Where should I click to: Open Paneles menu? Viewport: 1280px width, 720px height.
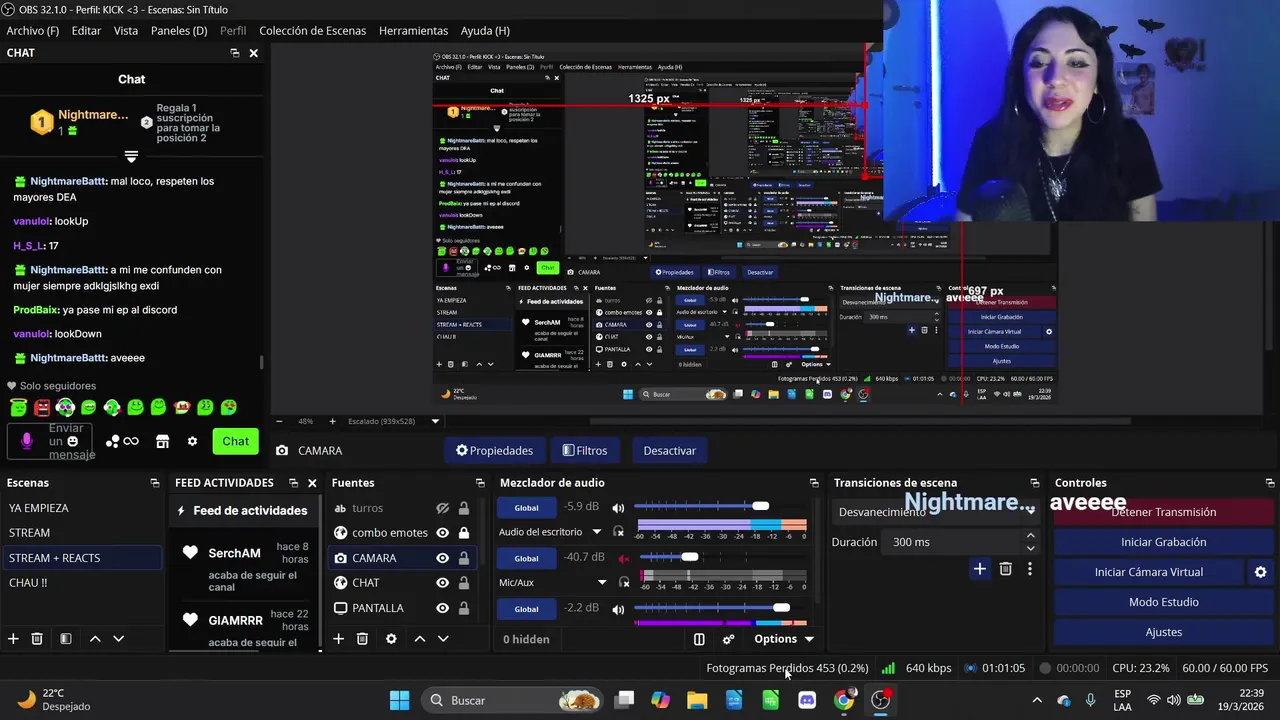[179, 31]
